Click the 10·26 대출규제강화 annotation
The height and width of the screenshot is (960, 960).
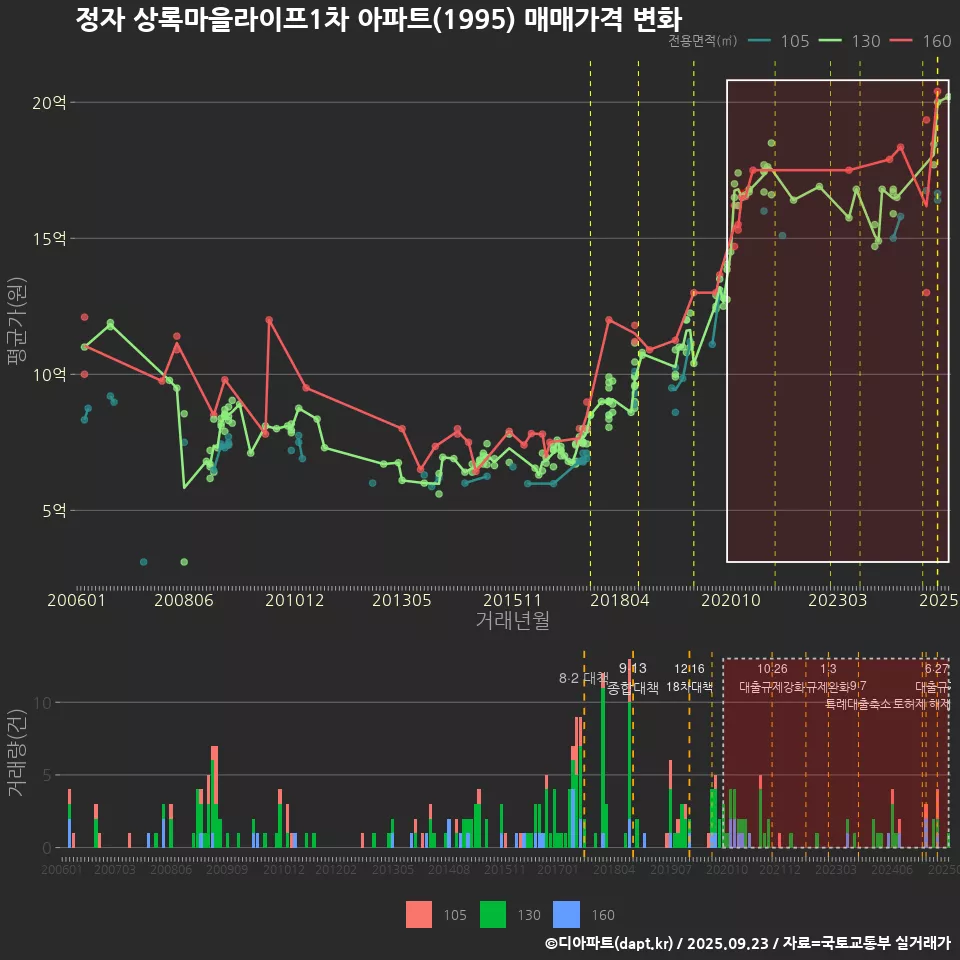coord(773,678)
